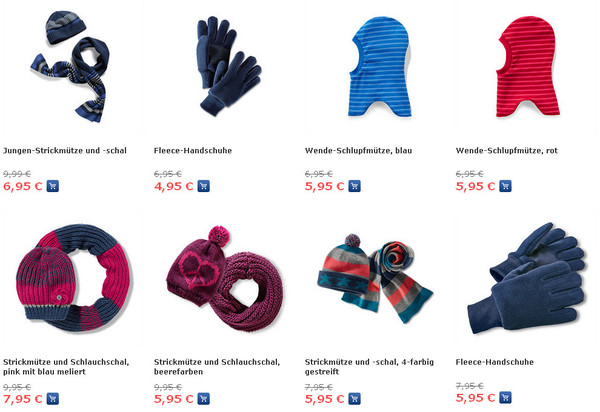The width and height of the screenshot is (600, 412).
Task: Add 4-farbig gestreift Strickmütze set to cart
Action: [x=354, y=399]
